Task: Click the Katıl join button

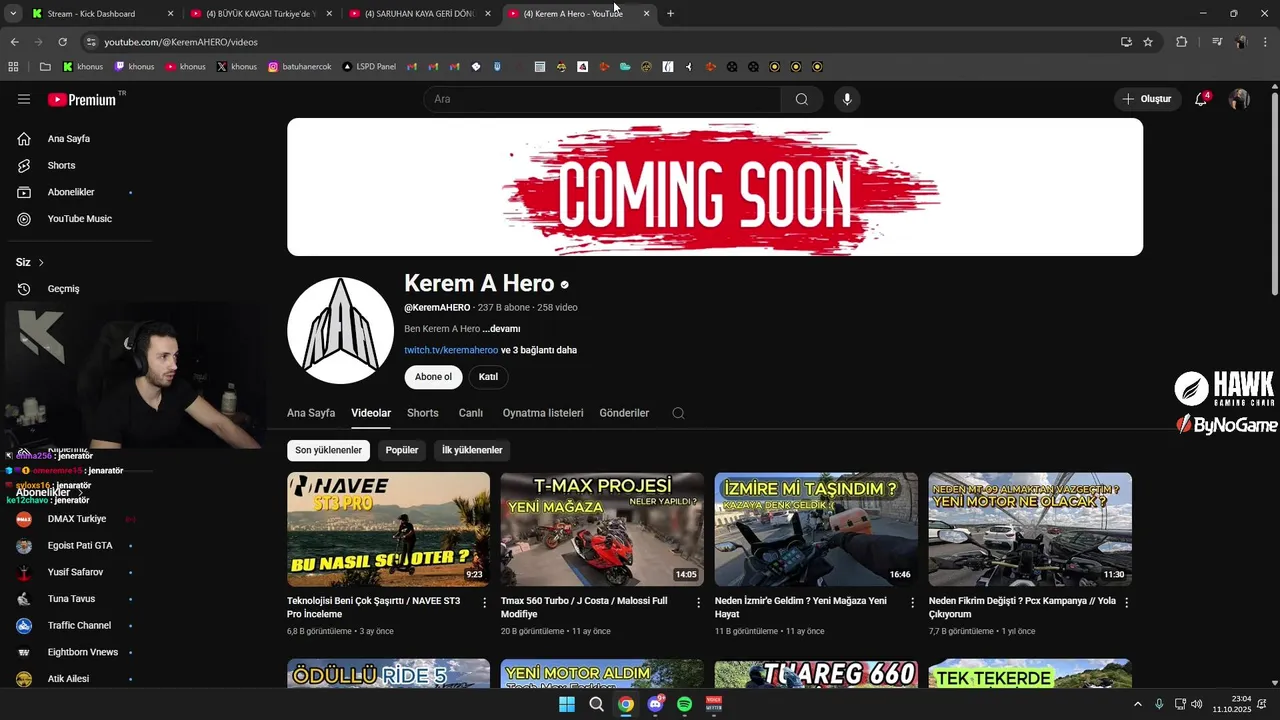Action: [x=488, y=377]
